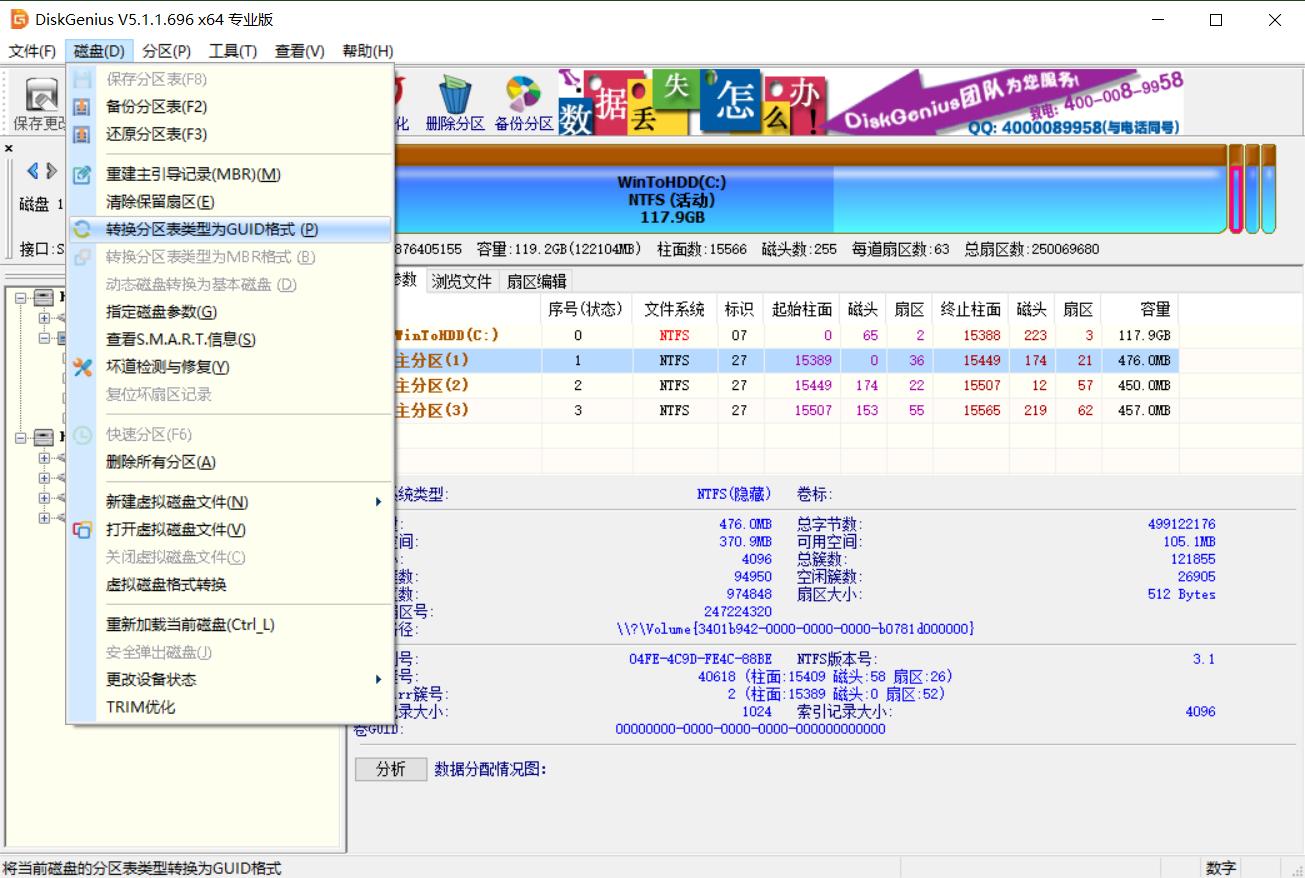Click the 450.0MB capacity cell
This screenshot has height=878, width=1305.
(x=1143, y=385)
